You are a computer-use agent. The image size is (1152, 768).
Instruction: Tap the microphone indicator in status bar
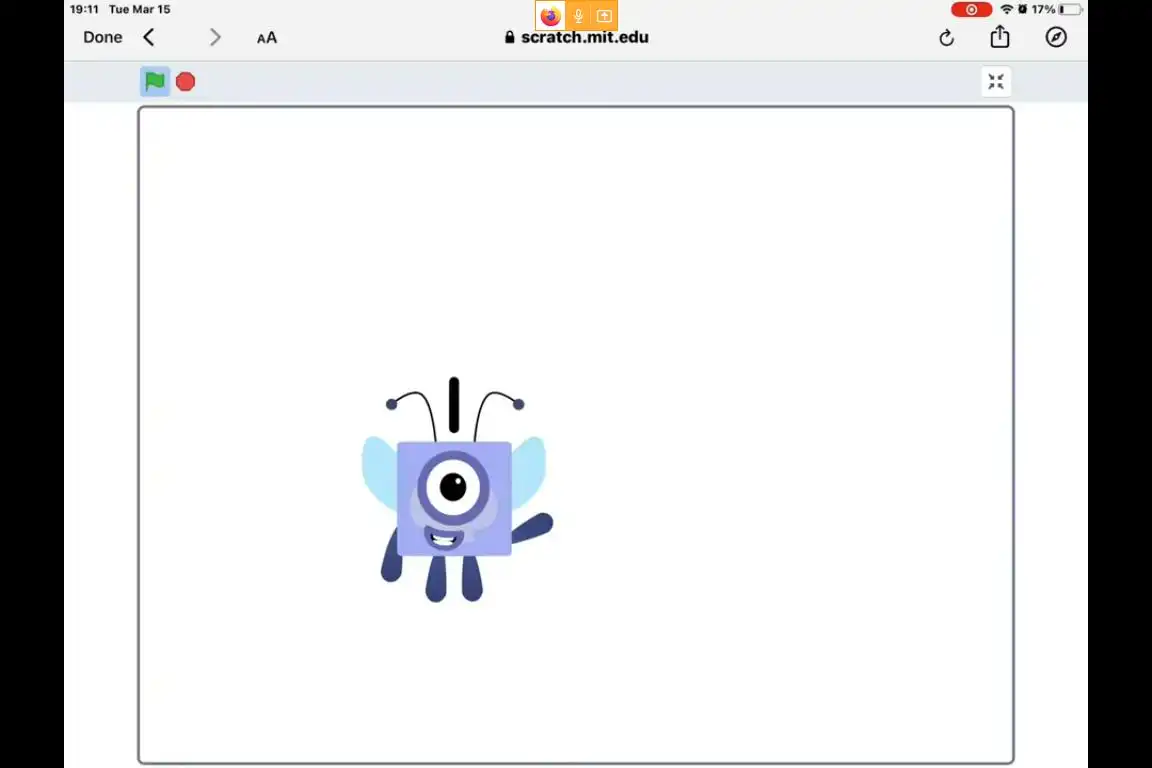pos(578,15)
